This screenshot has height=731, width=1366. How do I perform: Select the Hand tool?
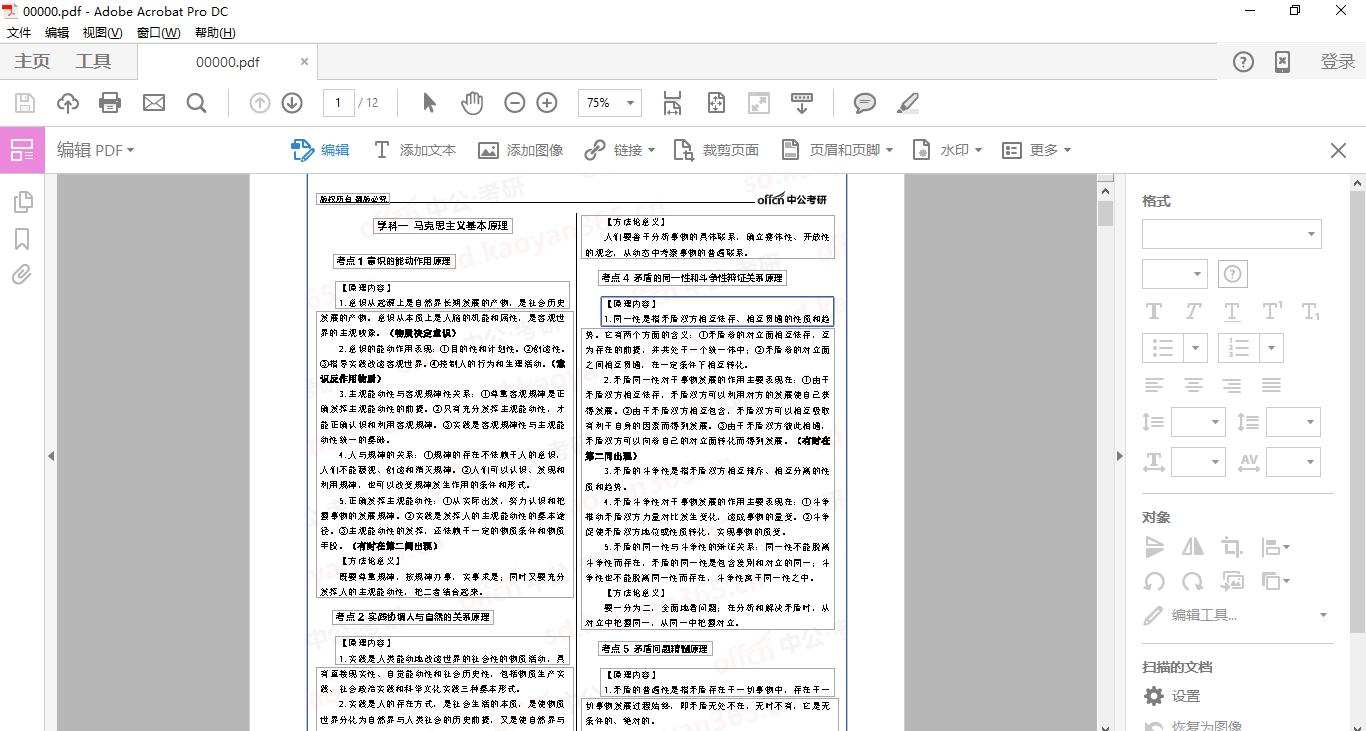[471, 102]
